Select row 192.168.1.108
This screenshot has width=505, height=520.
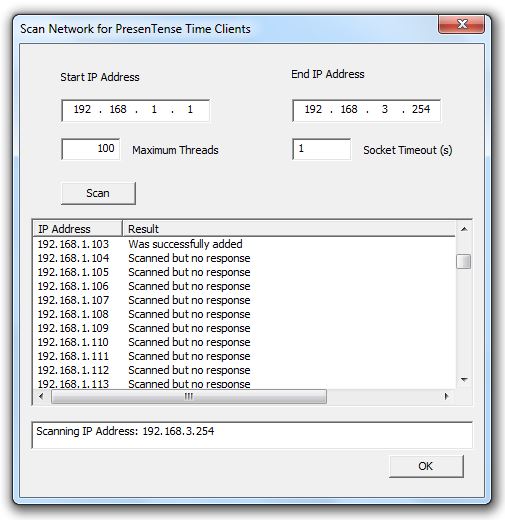(244, 314)
